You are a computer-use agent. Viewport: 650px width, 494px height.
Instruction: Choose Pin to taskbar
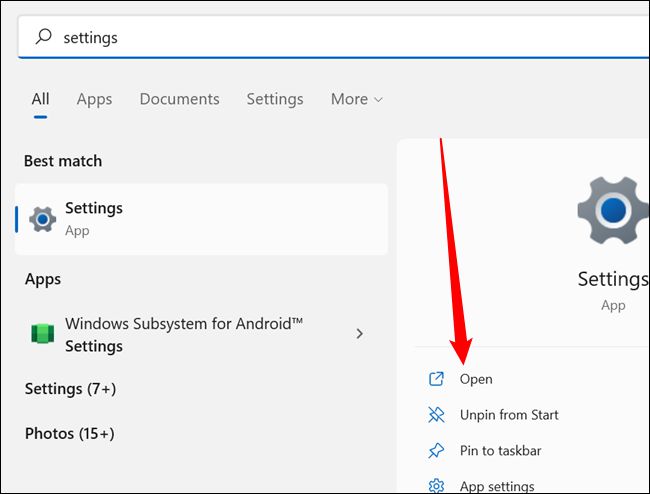(x=500, y=451)
